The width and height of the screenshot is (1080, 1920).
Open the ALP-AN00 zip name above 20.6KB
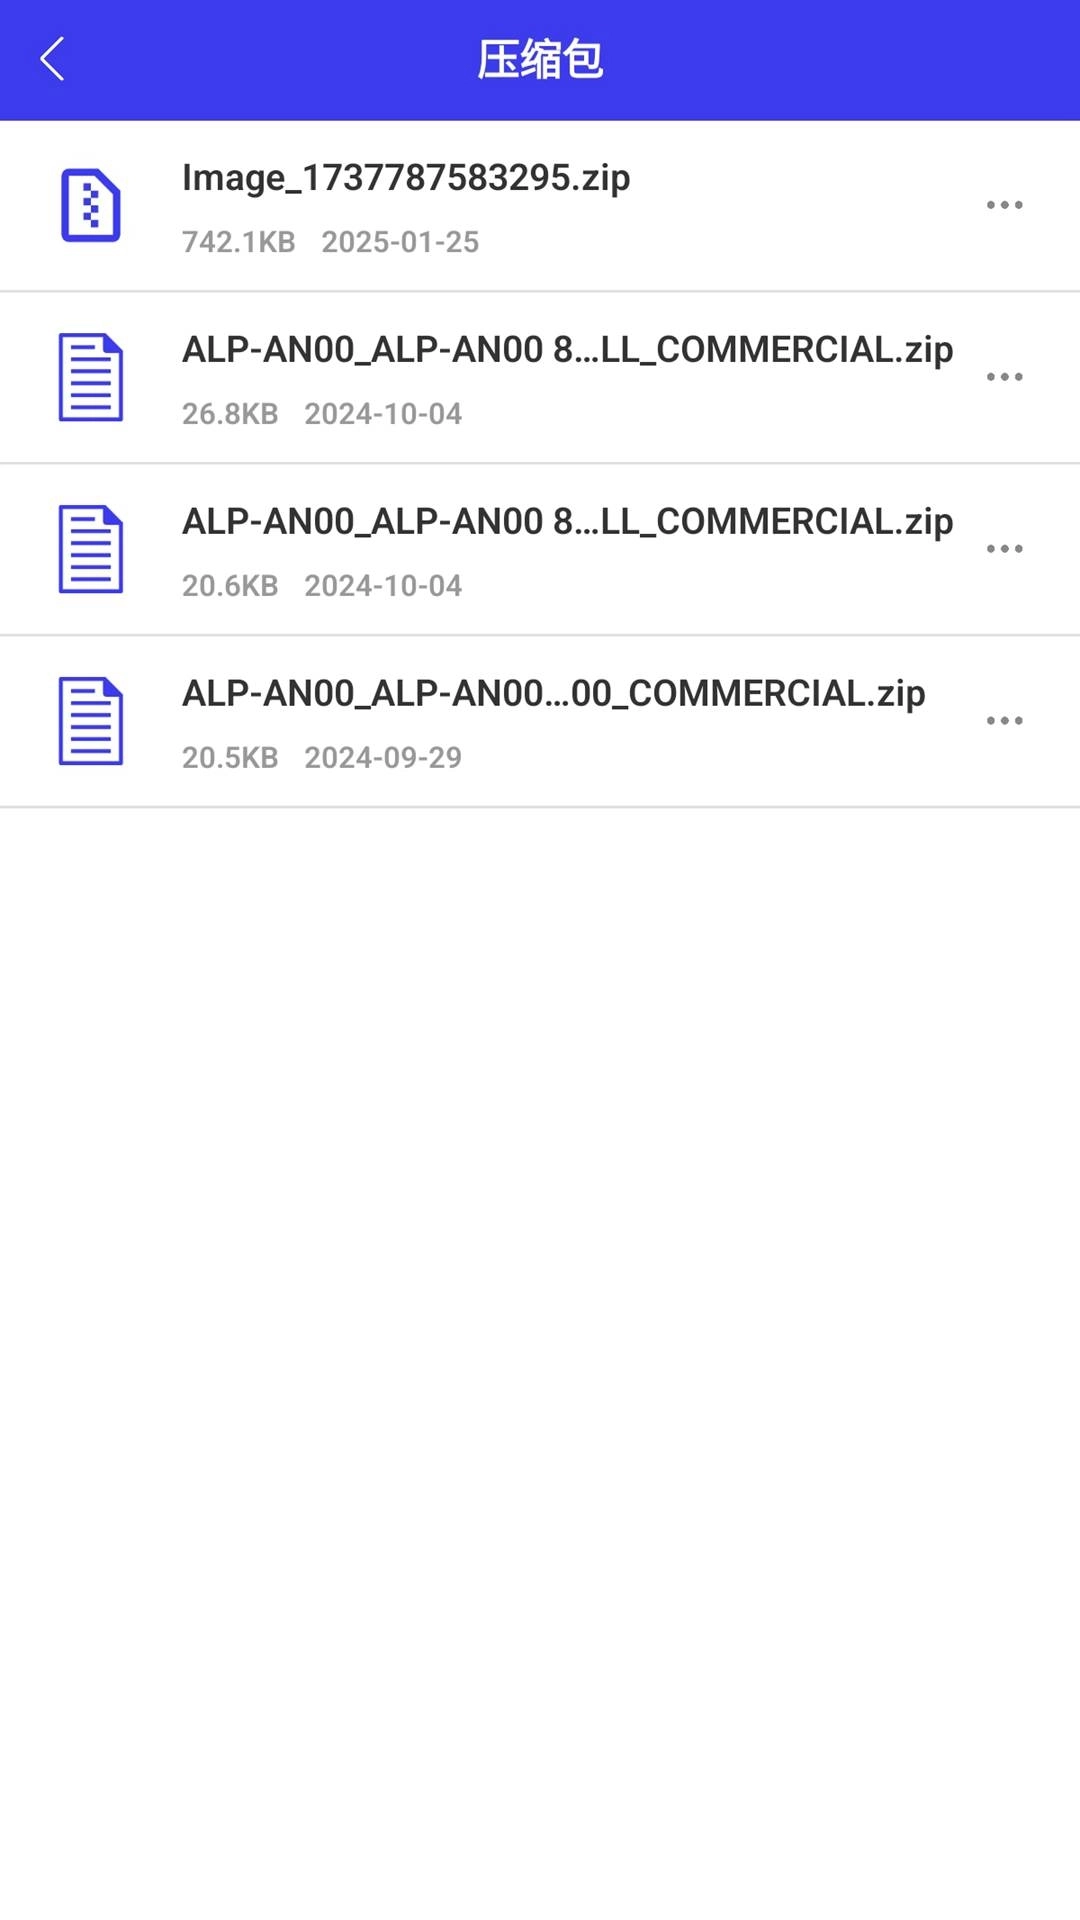(x=567, y=522)
